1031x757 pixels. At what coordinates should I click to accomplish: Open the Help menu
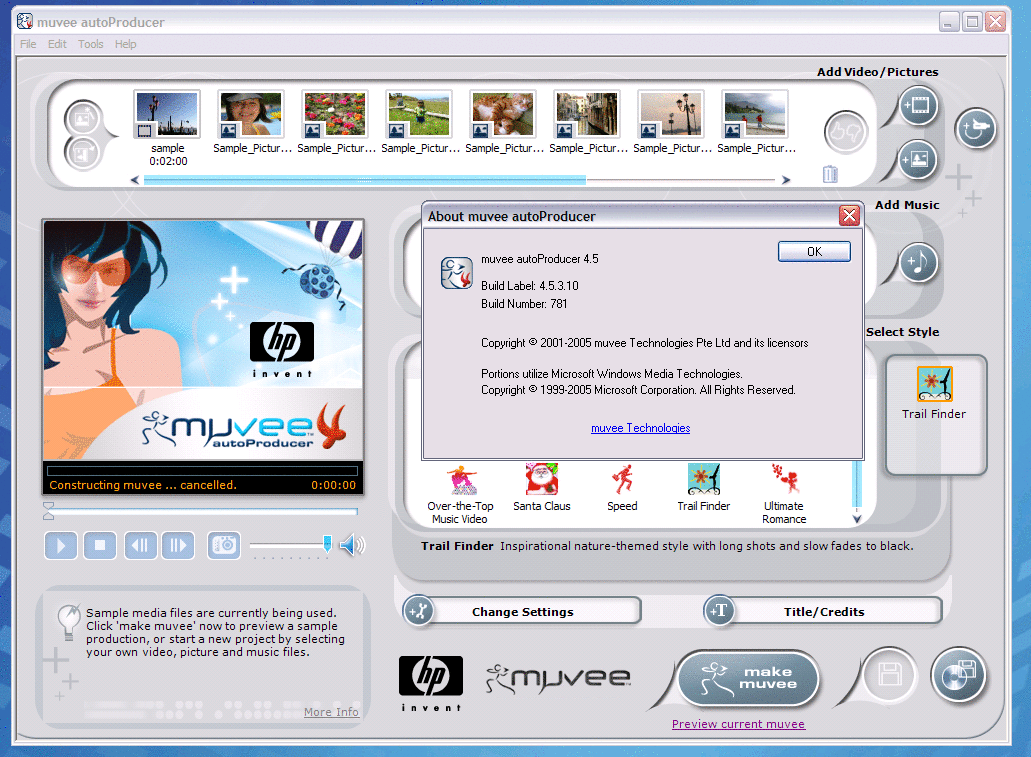[x=126, y=44]
